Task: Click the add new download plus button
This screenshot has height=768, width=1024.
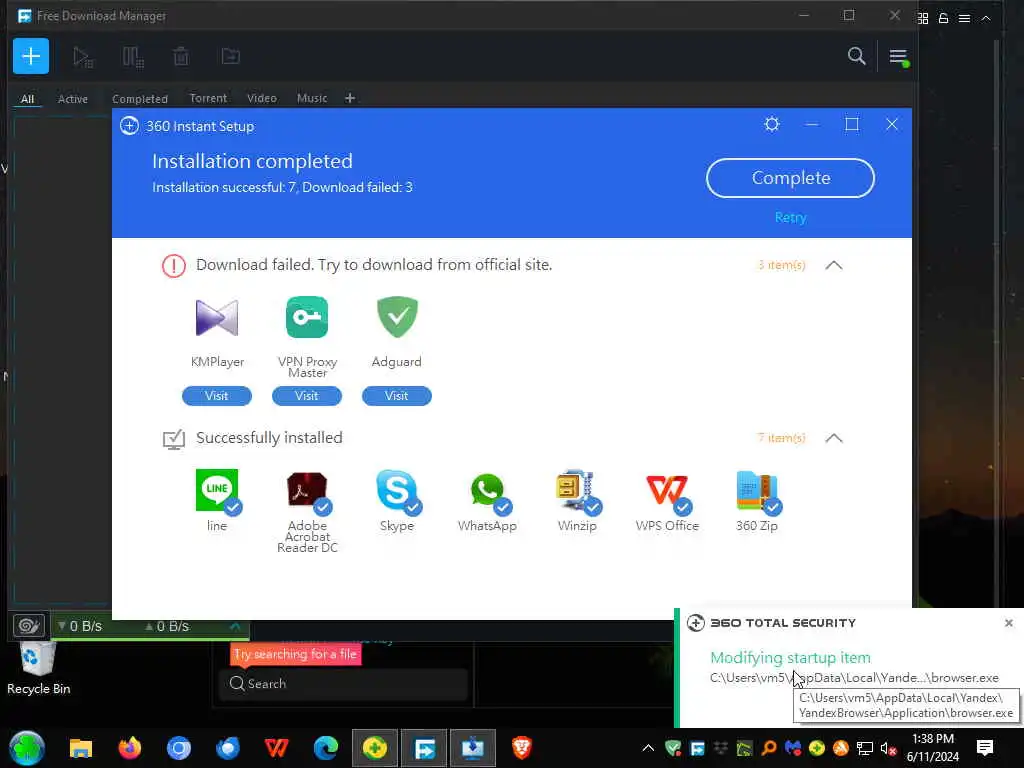Action: pyautogui.click(x=31, y=56)
